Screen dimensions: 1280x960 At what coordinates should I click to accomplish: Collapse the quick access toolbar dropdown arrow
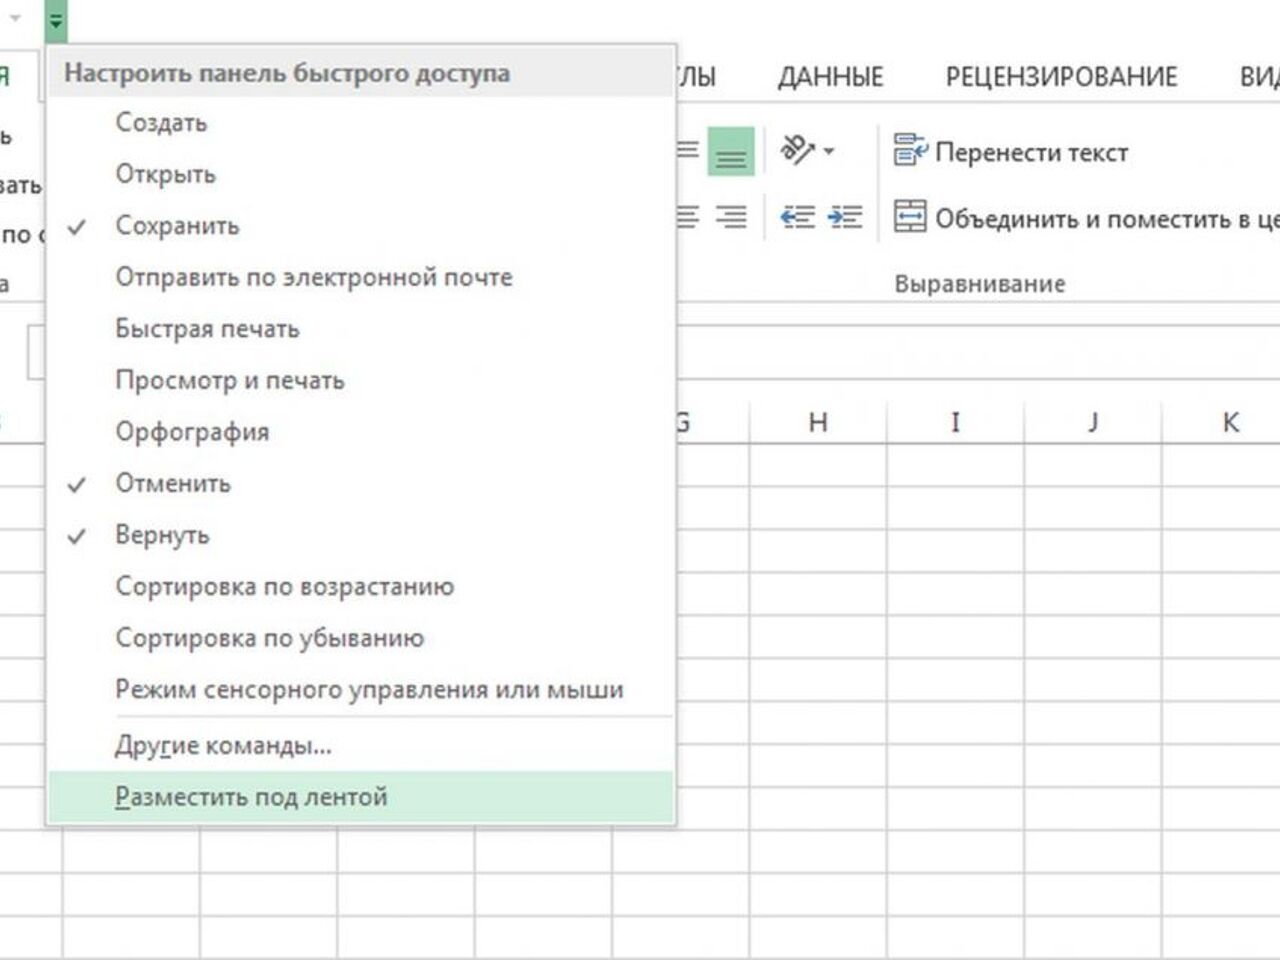click(x=56, y=20)
